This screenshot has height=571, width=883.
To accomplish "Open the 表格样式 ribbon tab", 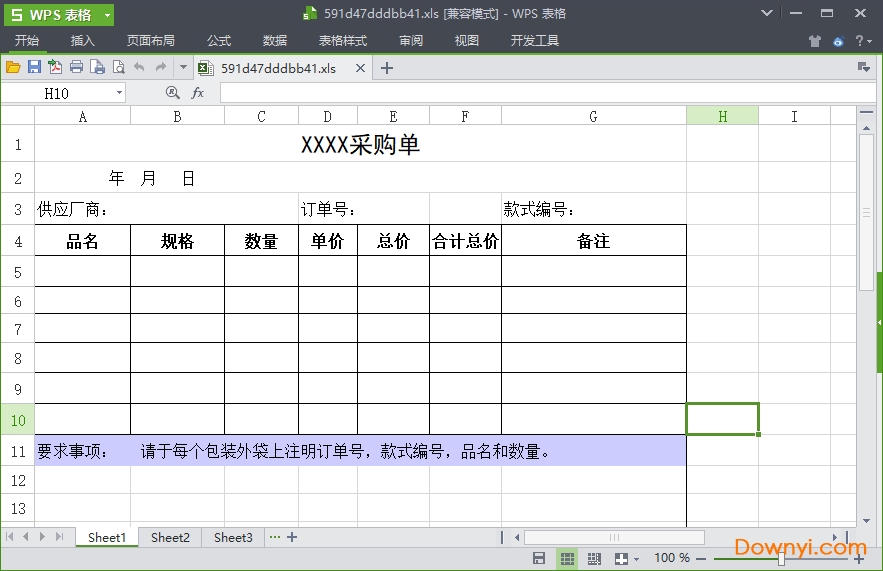I will (342, 41).
